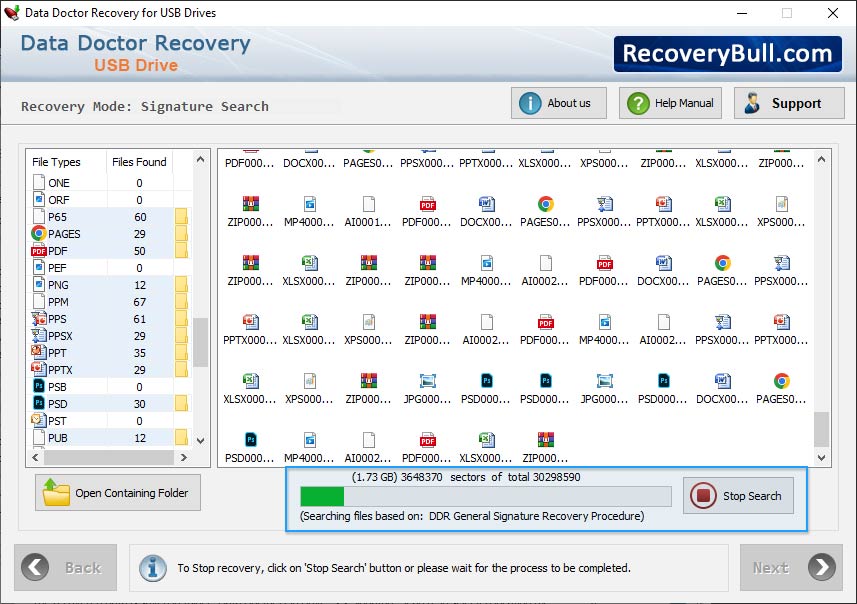Click the count 60 in the P65 row
The width and height of the screenshot is (857, 604).
(x=140, y=217)
